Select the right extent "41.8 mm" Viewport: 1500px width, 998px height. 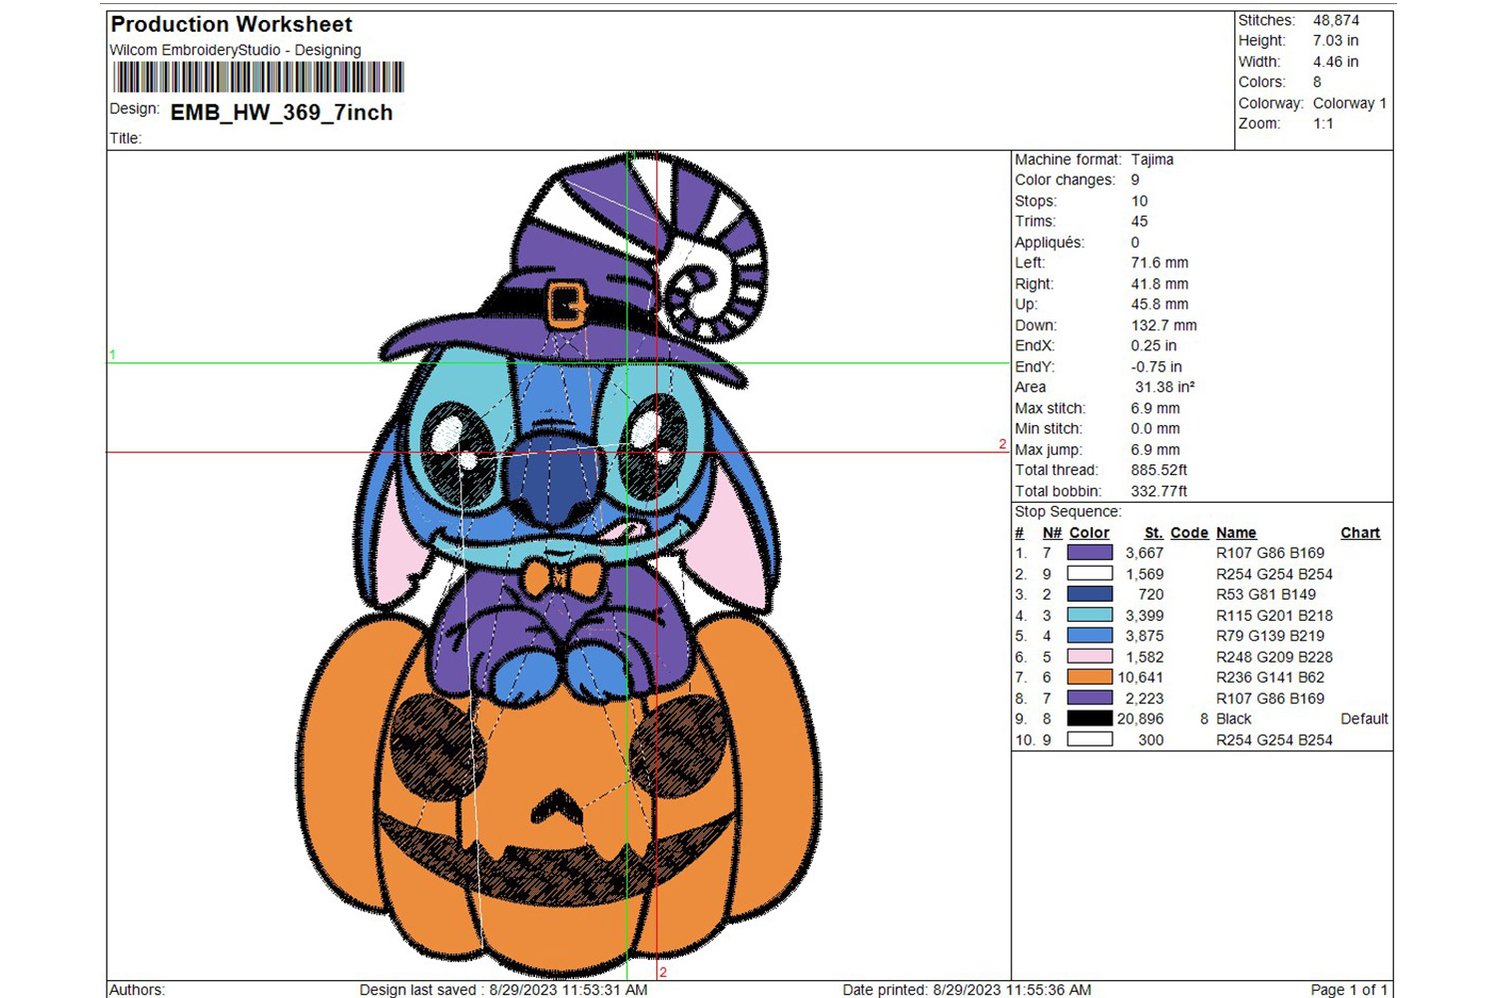pyautogui.click(x=1160, y=284)
